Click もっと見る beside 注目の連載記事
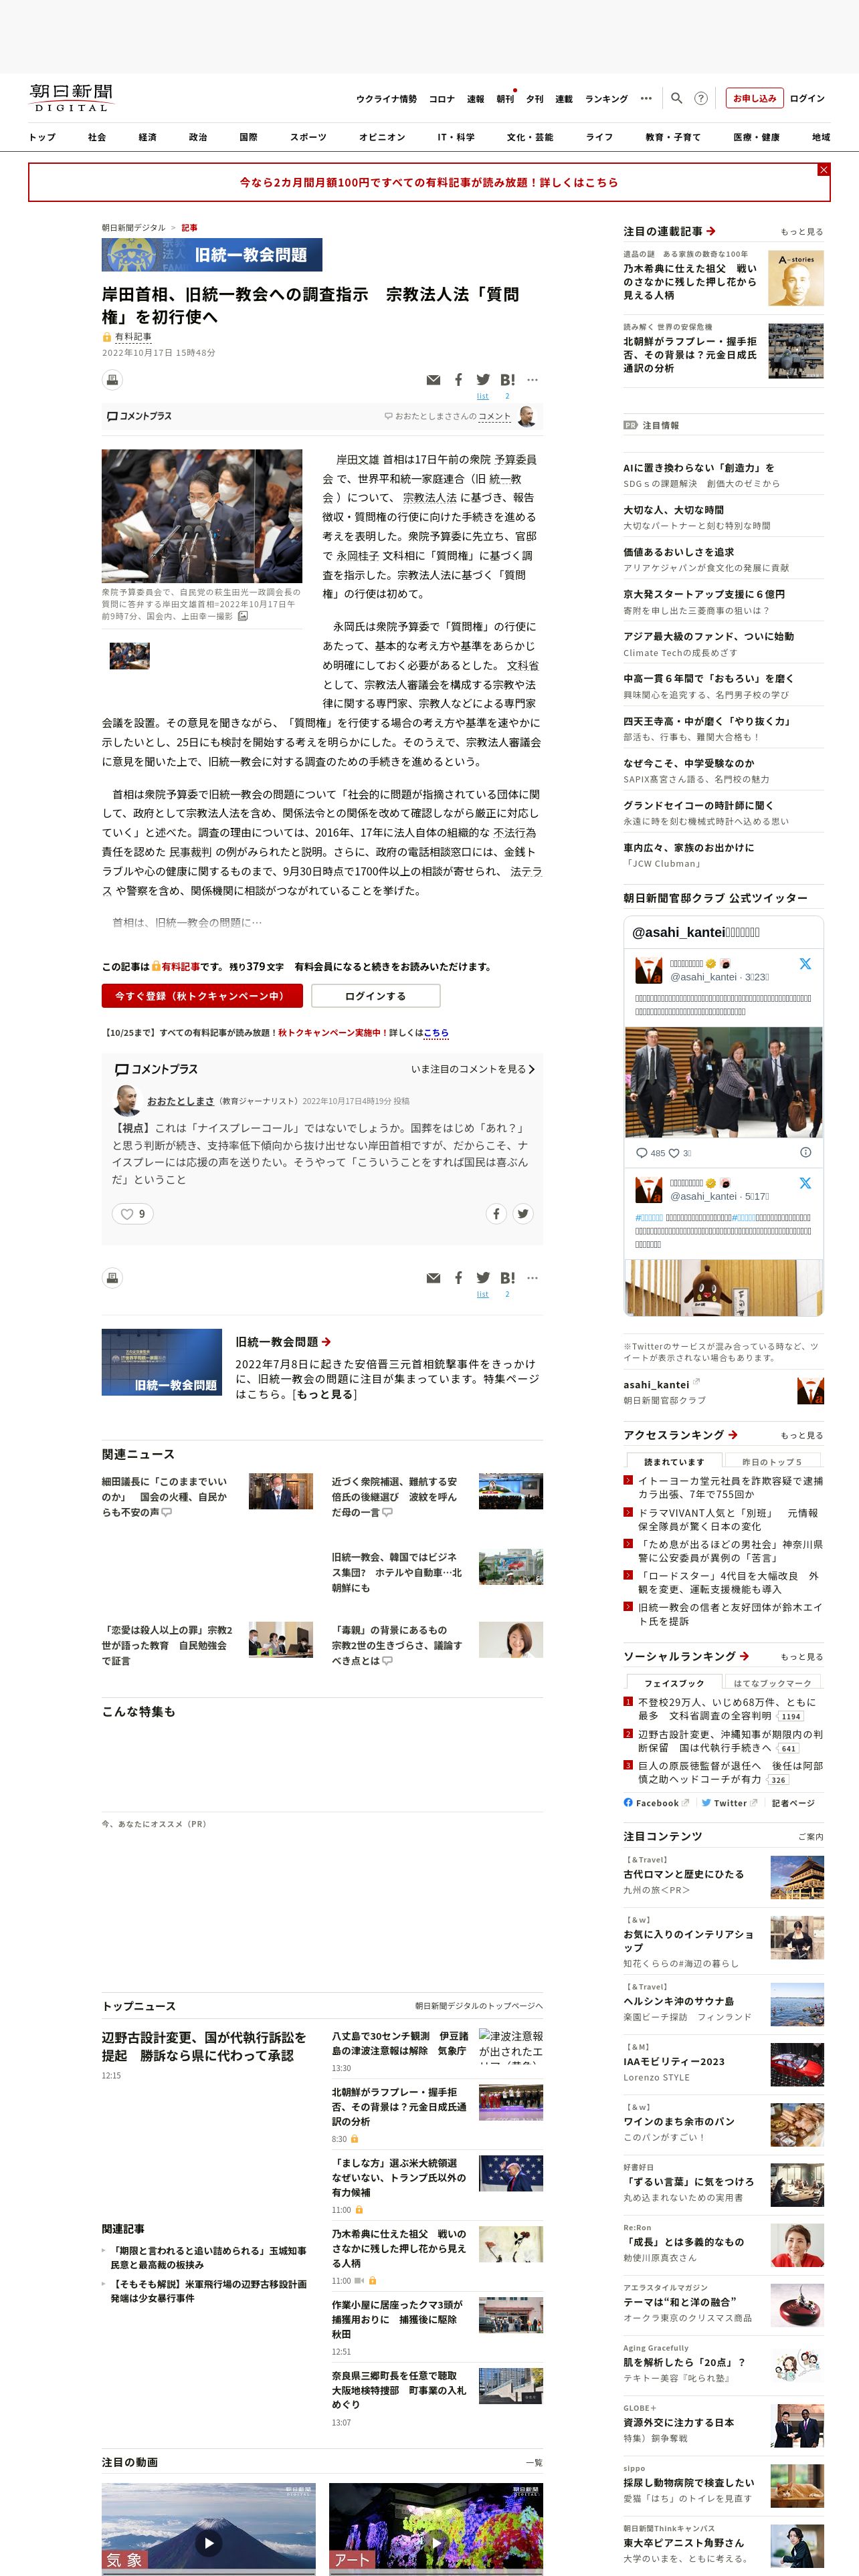 click(x=802, y=232)
